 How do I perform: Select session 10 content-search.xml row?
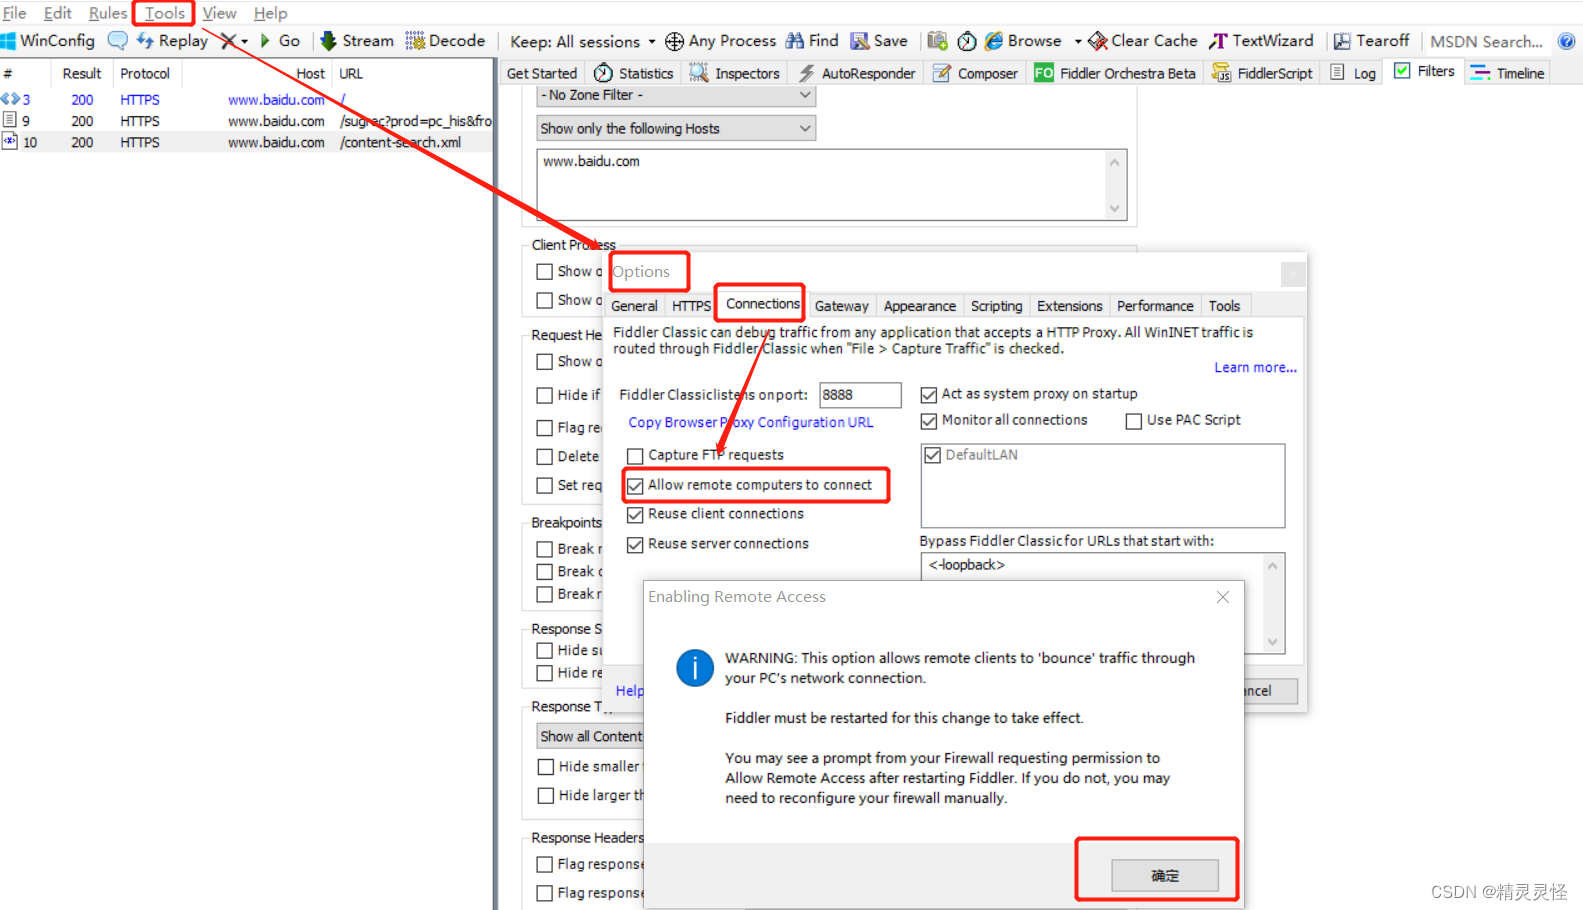(x=246, y=142)
